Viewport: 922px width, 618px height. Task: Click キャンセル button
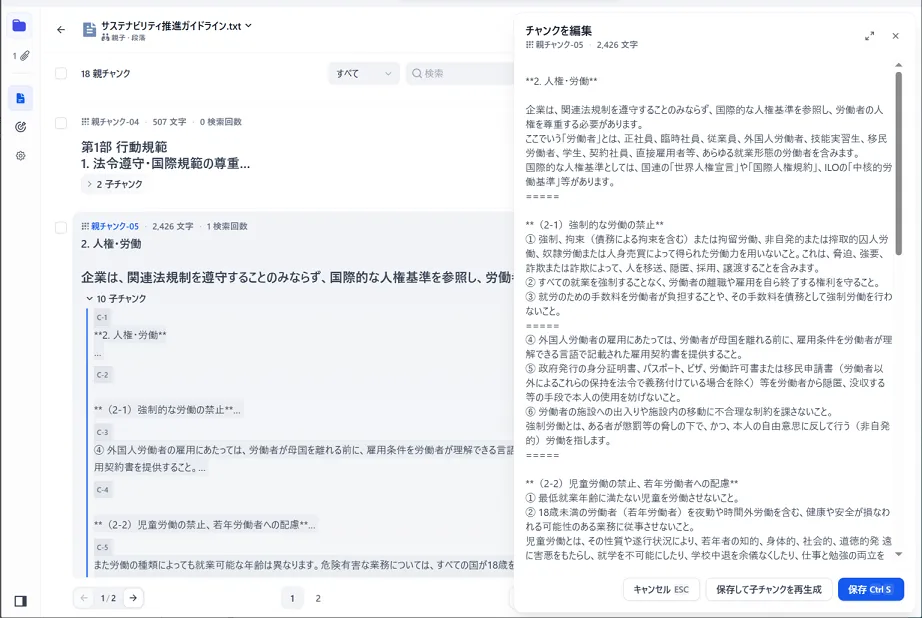click(661, 589)
